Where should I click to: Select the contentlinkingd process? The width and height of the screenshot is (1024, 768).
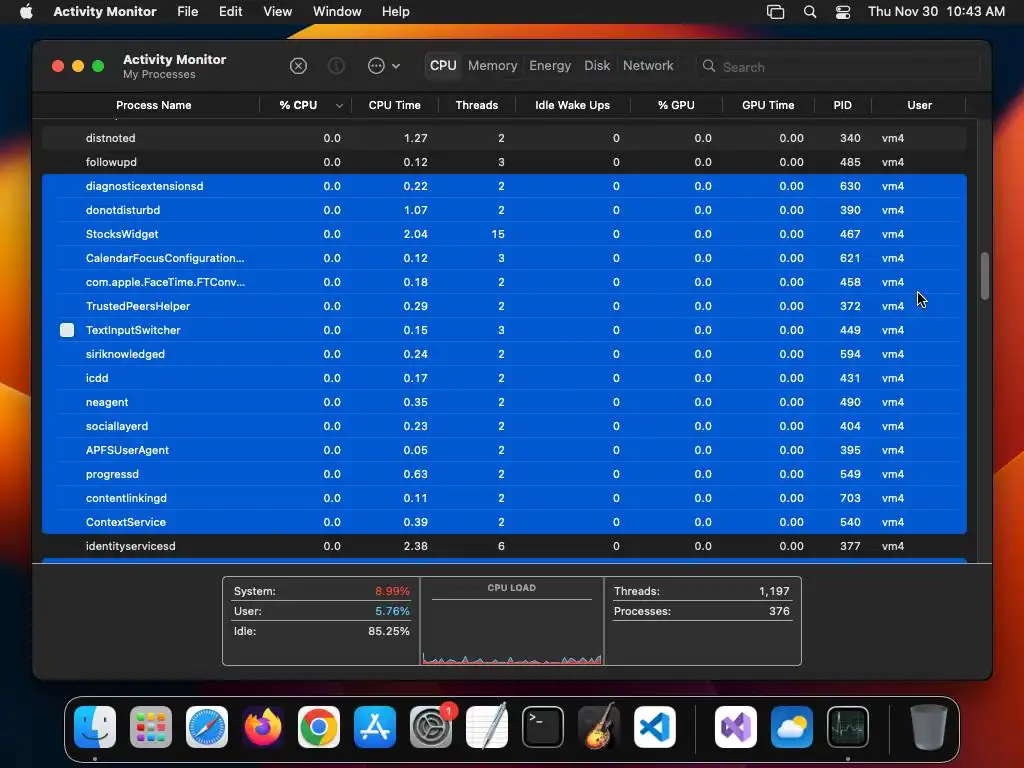(x=504, y=498)
